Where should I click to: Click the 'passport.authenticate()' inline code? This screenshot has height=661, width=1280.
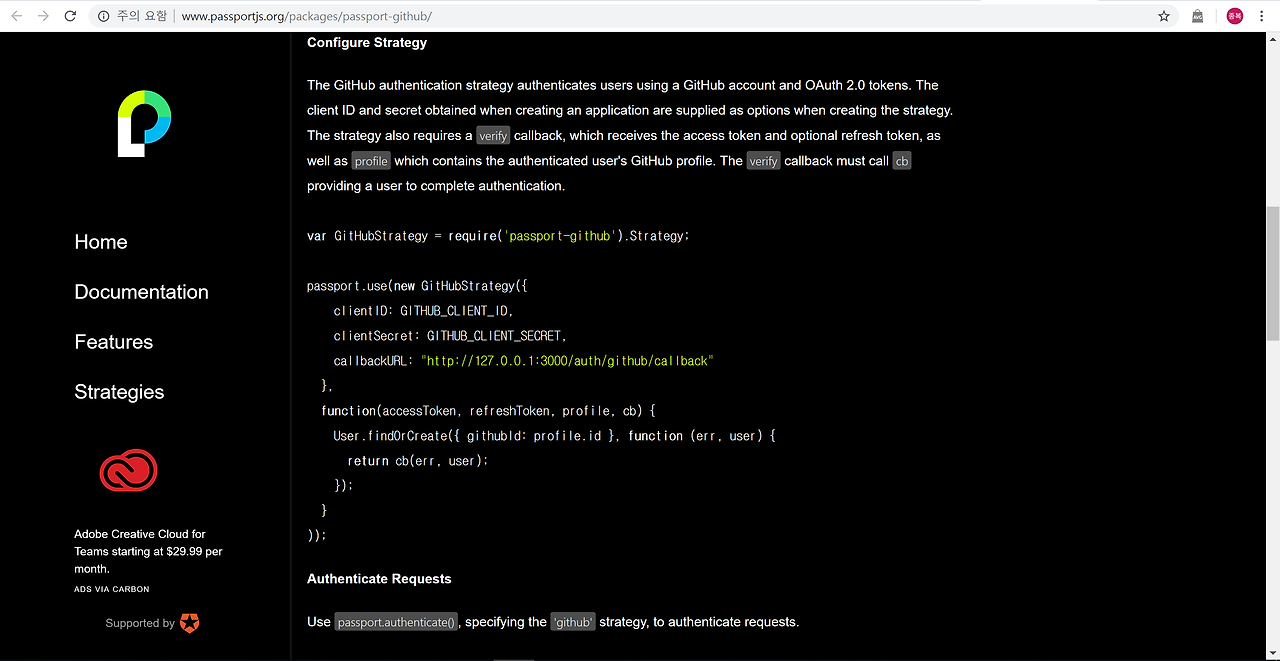[x=396, y=622]
